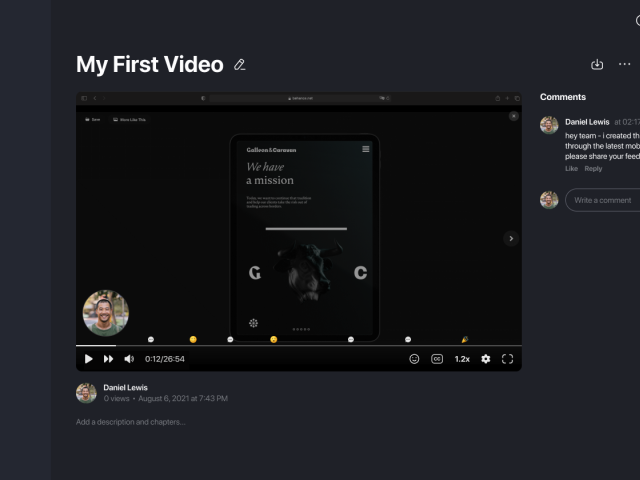Click Daniel Lewis avatar beside his comment
Image resolution: width=640 pixels, height=480 pixels.
click(549, 125)
